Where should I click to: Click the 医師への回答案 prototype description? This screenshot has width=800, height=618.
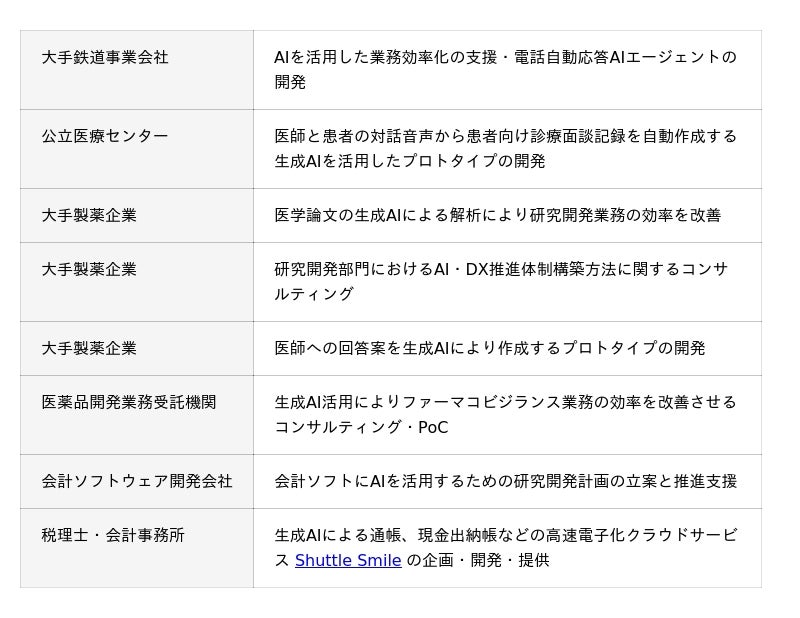tap(489, 349)
